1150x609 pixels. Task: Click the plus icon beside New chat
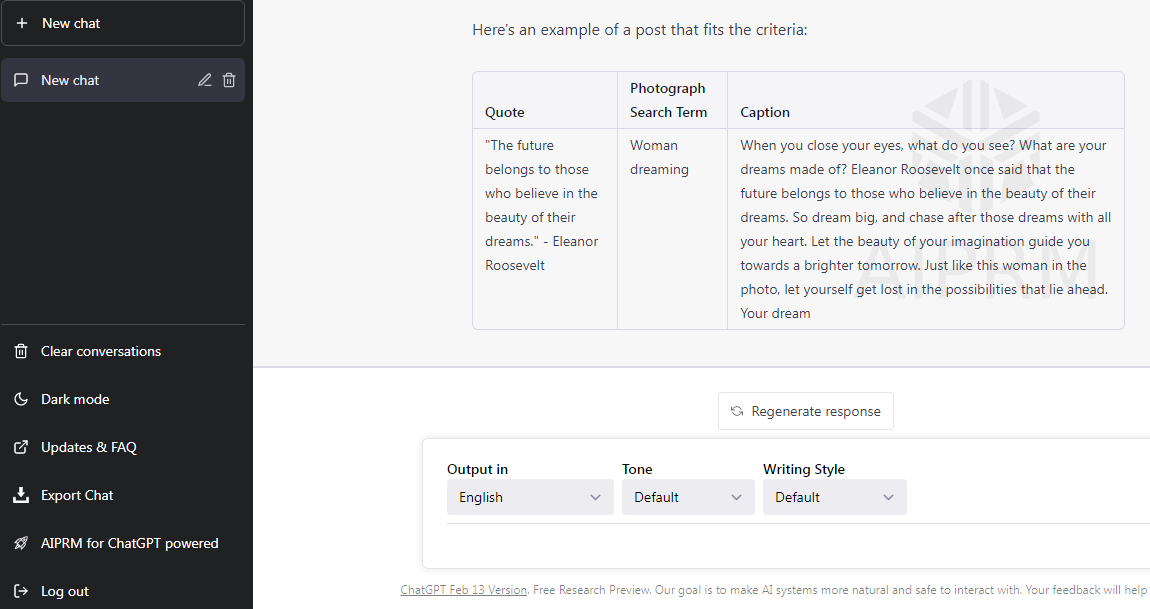click(22, 23)
